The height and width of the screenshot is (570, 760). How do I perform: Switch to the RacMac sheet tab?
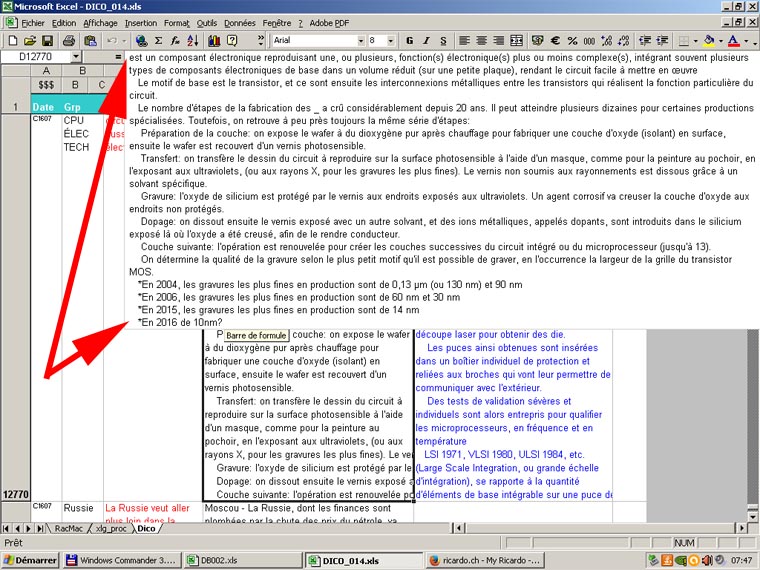69,528
